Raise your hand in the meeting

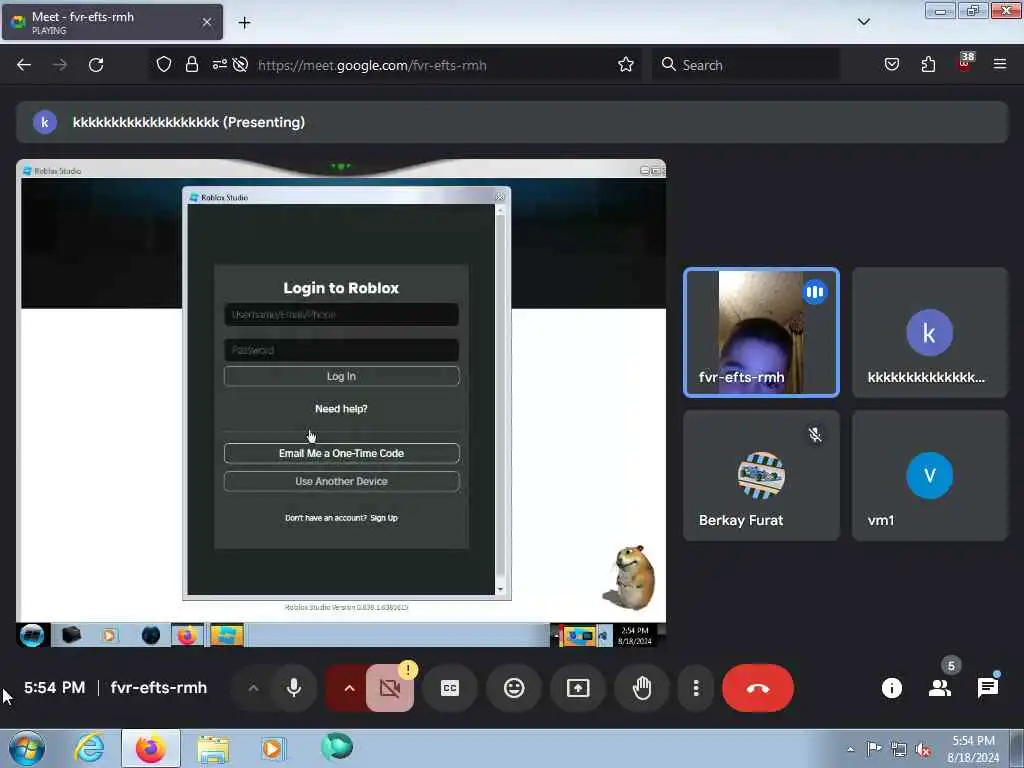click(x=642, y=688)
